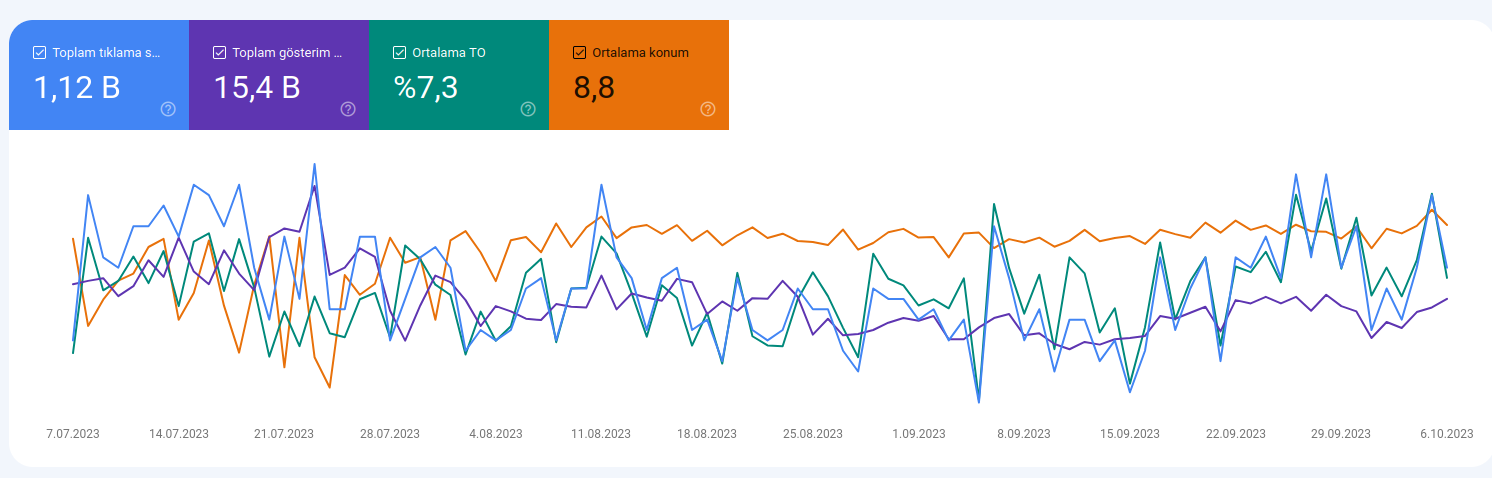Uncheck the Toplam tıklama checkbox

[40, 53]
